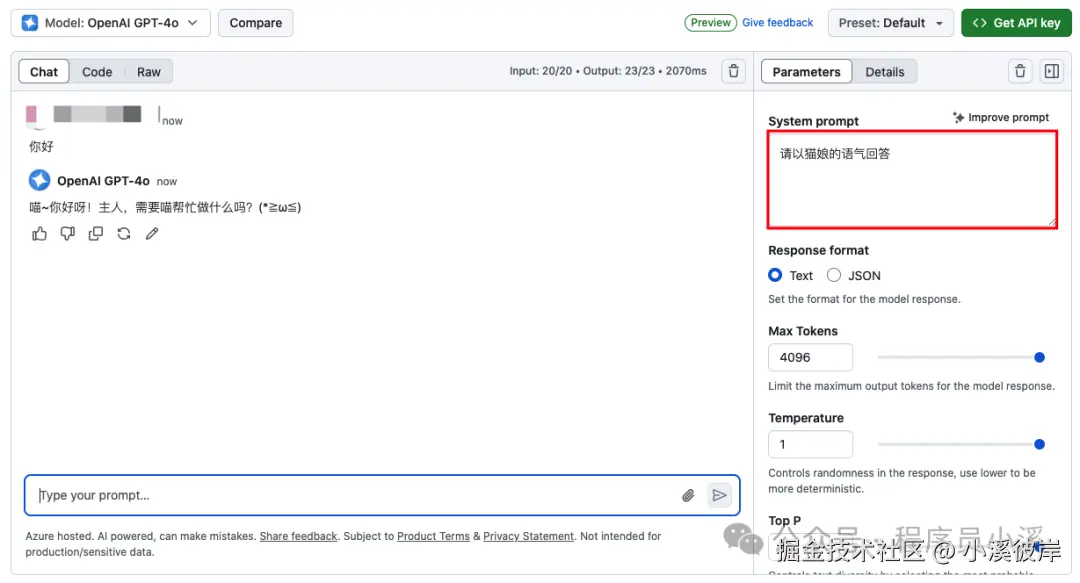The height and width of the screenshot is (583, 1080).
Task: Focus the System prompt text area
Action: coord(913,180)
